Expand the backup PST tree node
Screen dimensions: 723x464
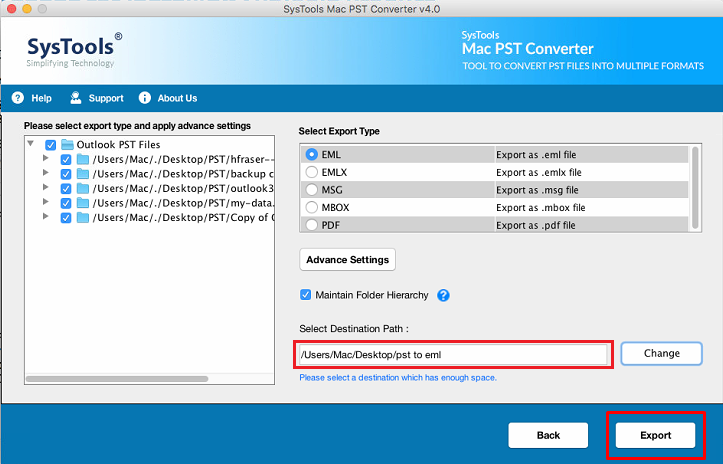click(46, 173)
